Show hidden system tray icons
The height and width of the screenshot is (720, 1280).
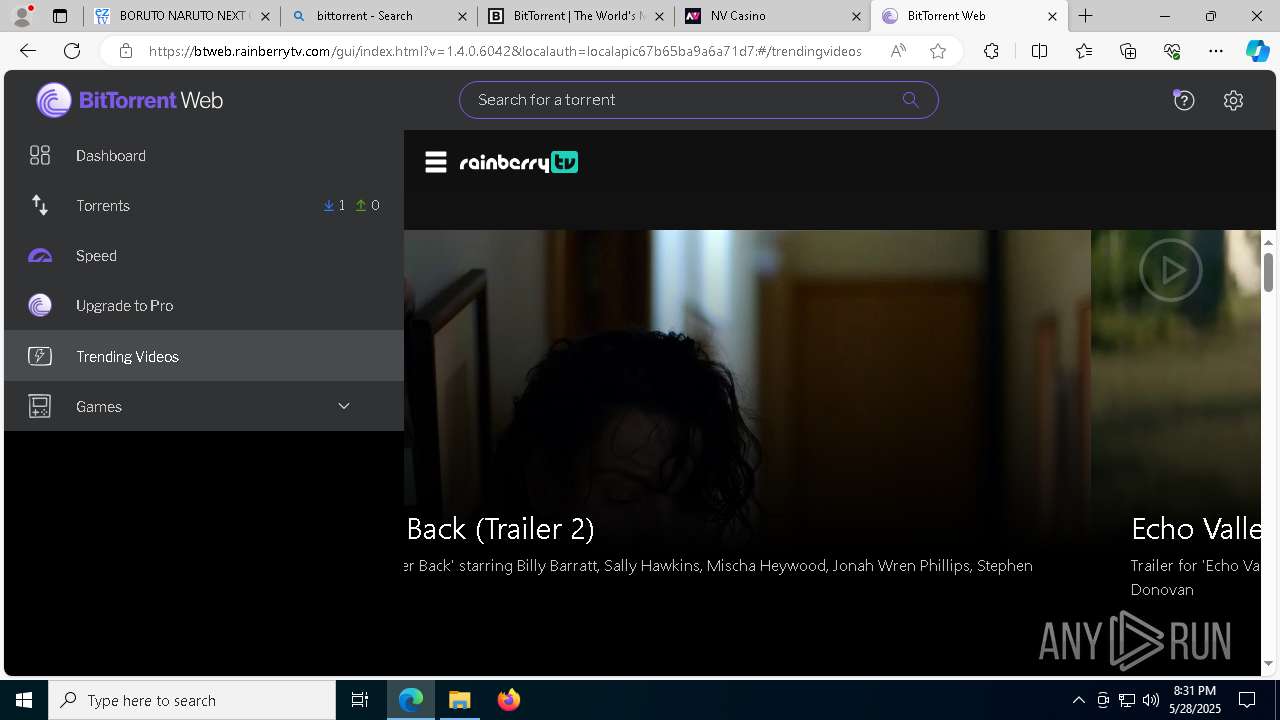tap(1078, 700)
